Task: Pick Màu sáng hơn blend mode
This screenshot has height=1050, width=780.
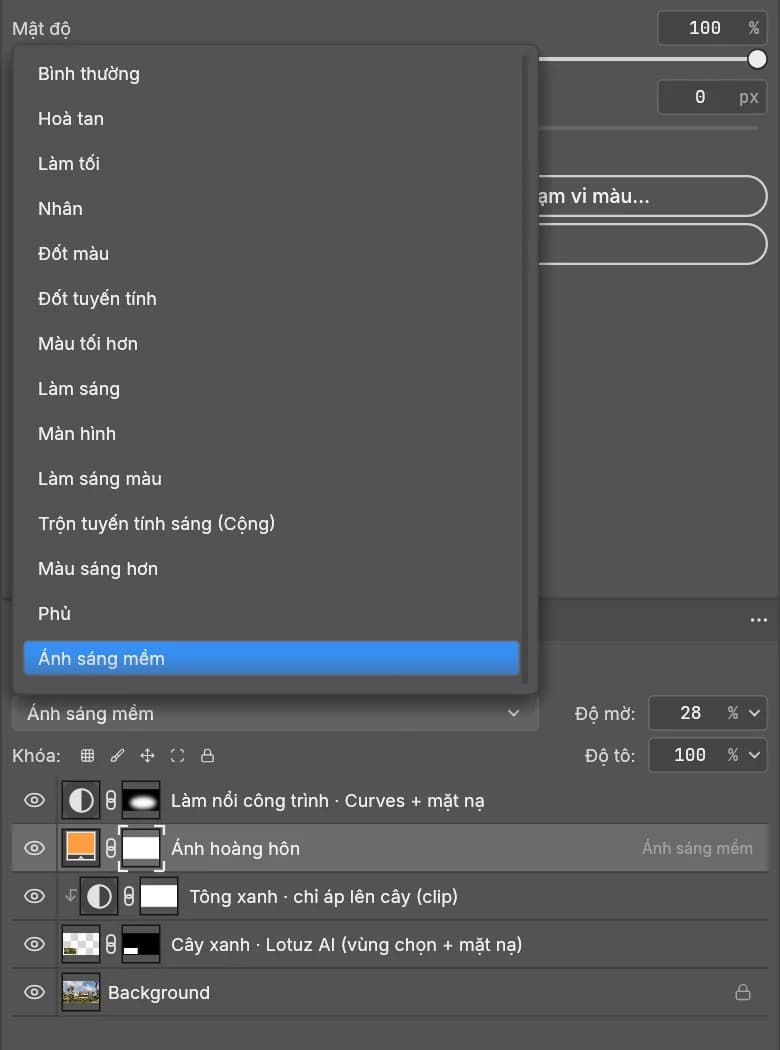Action: pyautogui.click(x=271, y=569)
